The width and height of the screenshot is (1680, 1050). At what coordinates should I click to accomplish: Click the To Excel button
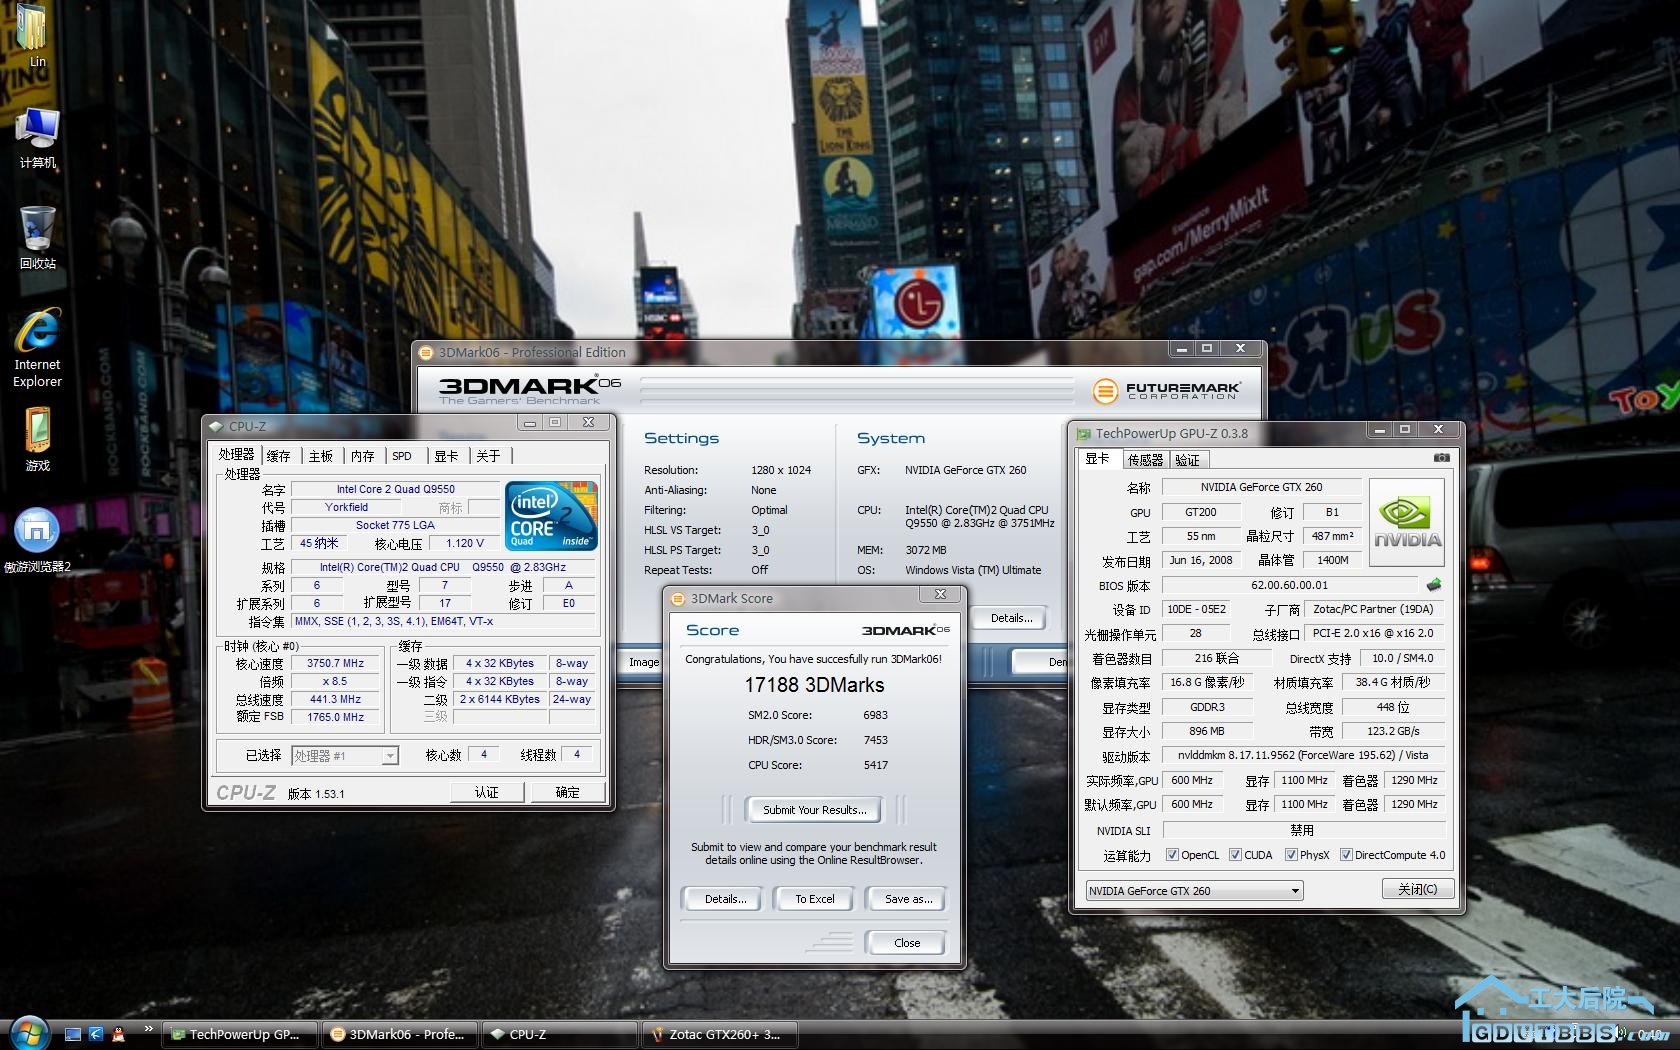(x=815, y=899)
